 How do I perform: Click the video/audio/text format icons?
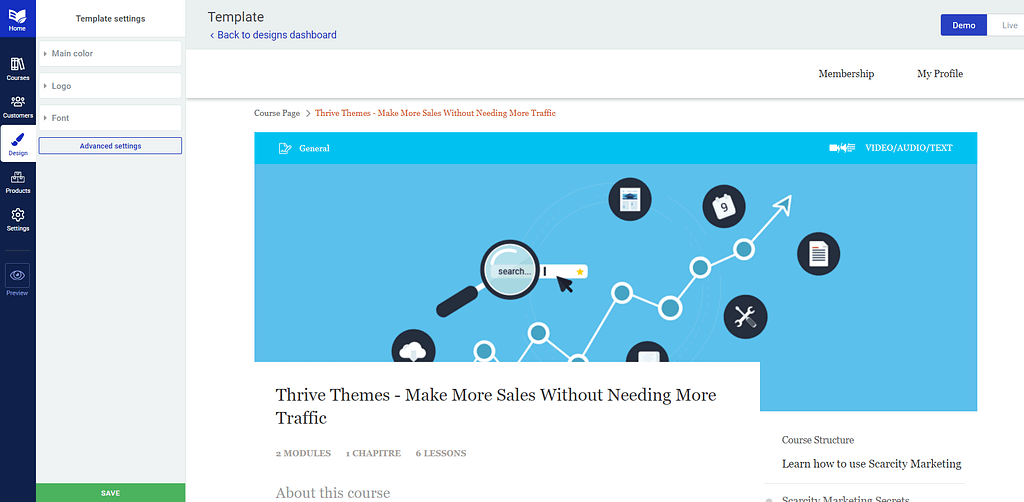(x=842, y=148)
